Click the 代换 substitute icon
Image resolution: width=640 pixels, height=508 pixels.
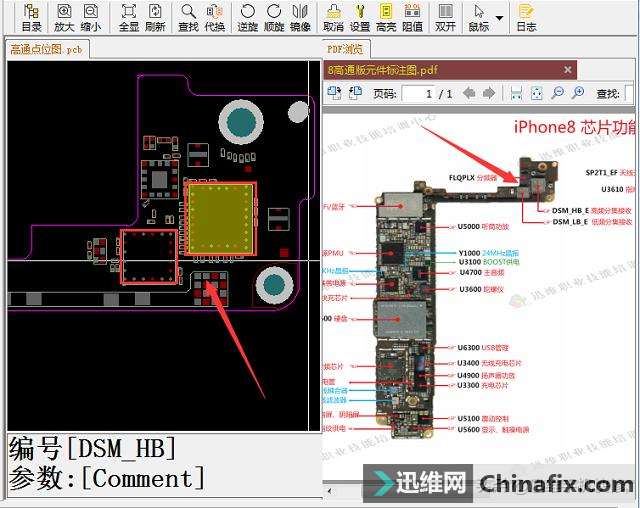215,18
